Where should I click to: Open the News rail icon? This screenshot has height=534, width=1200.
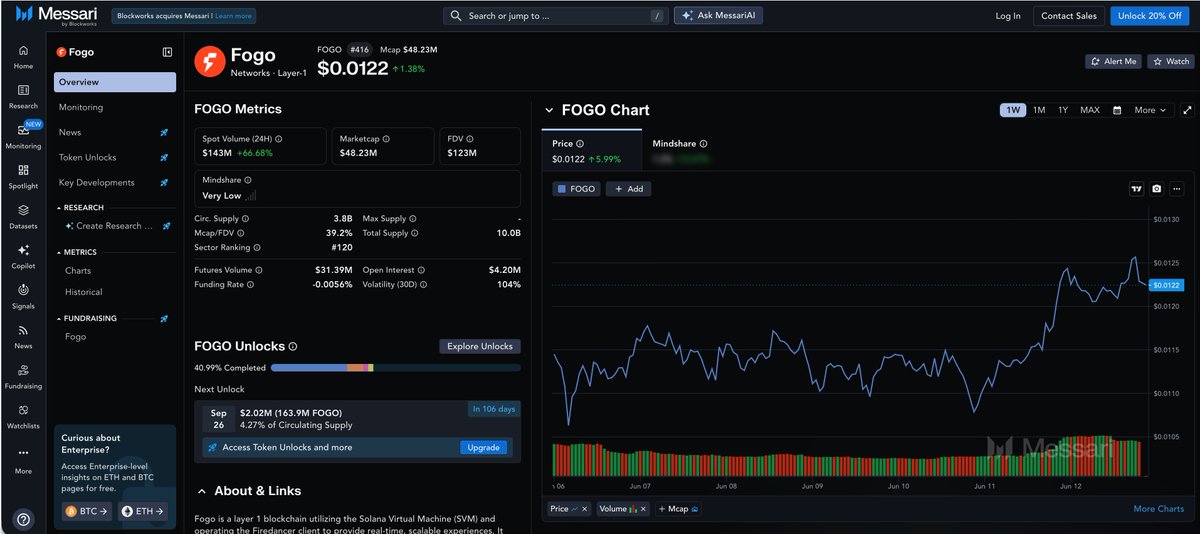(x=23, y=336)
